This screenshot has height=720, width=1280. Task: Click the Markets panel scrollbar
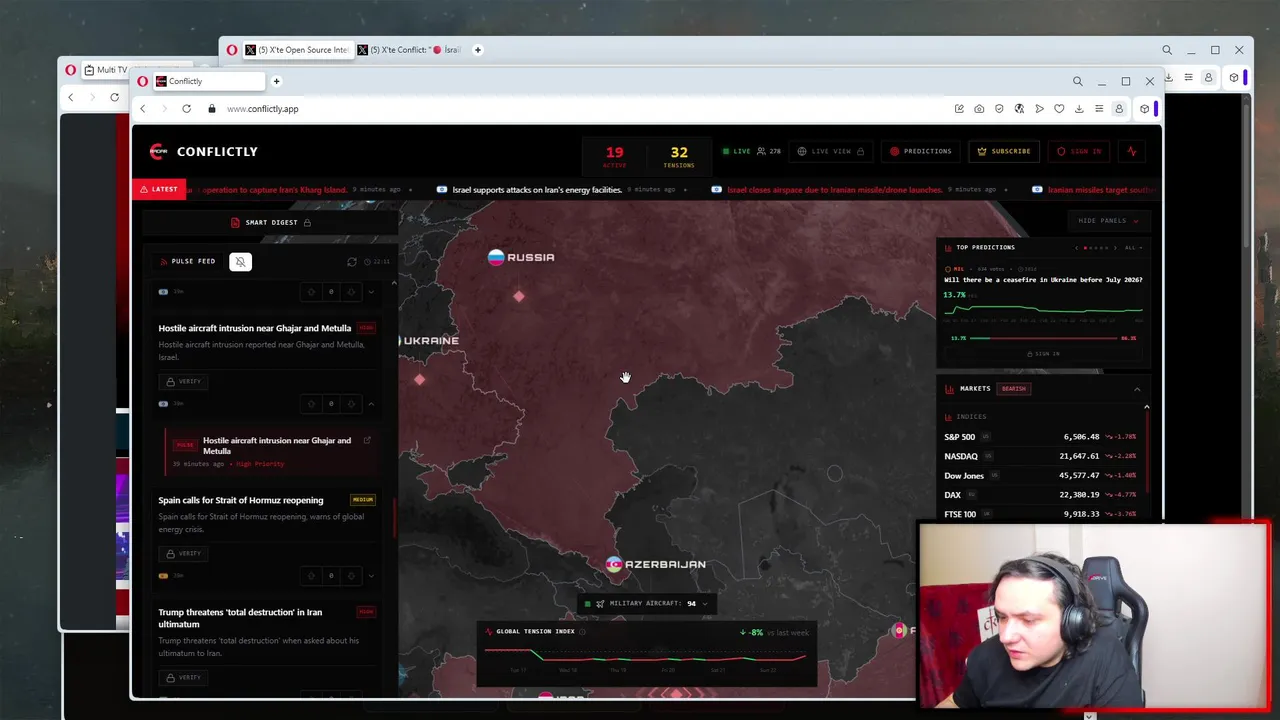click(x=1147, y=450)
